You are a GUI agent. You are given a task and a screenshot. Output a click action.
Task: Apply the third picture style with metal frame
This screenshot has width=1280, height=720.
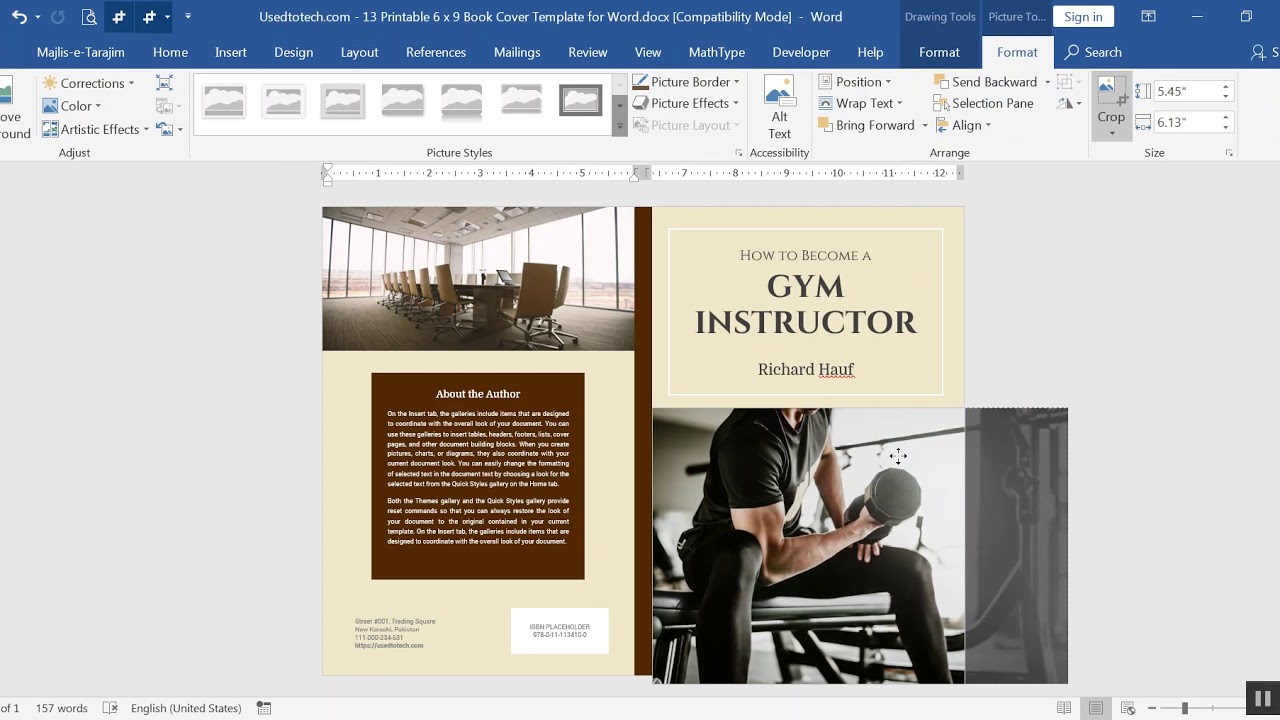click(343, 100)
